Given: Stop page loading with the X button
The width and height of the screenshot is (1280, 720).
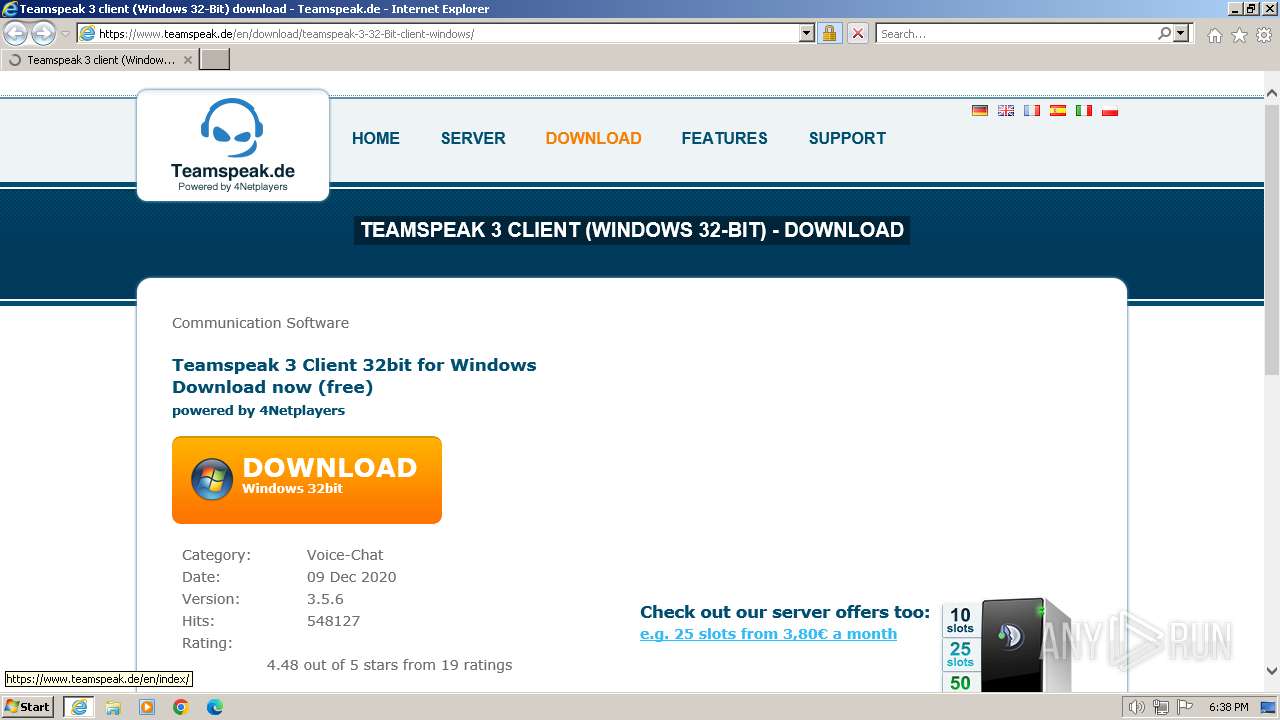Looking at the screenshot, I should 858,34.
